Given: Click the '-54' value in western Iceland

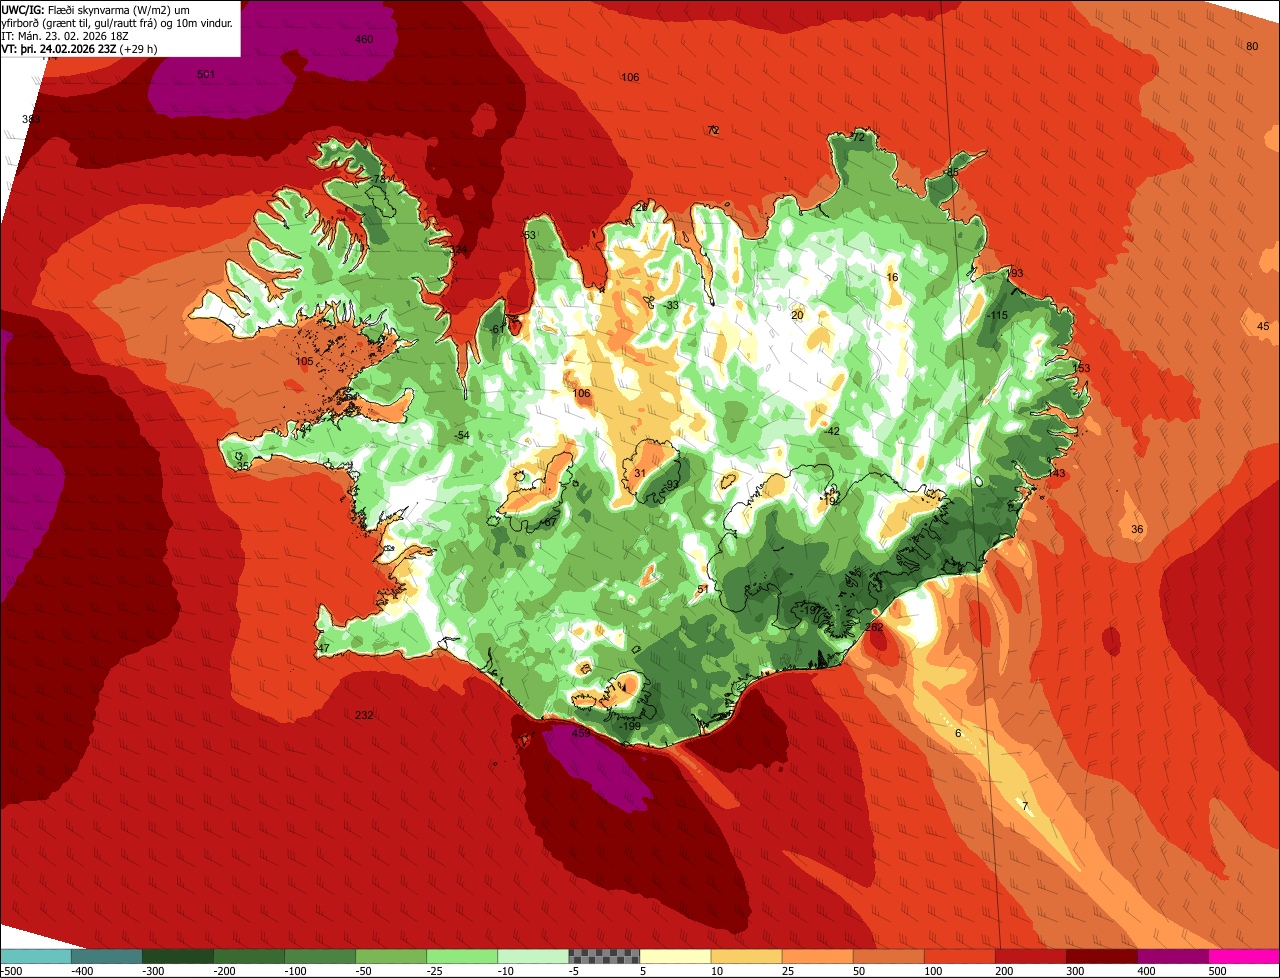Looking at the screenshot, I should (461, 435).
